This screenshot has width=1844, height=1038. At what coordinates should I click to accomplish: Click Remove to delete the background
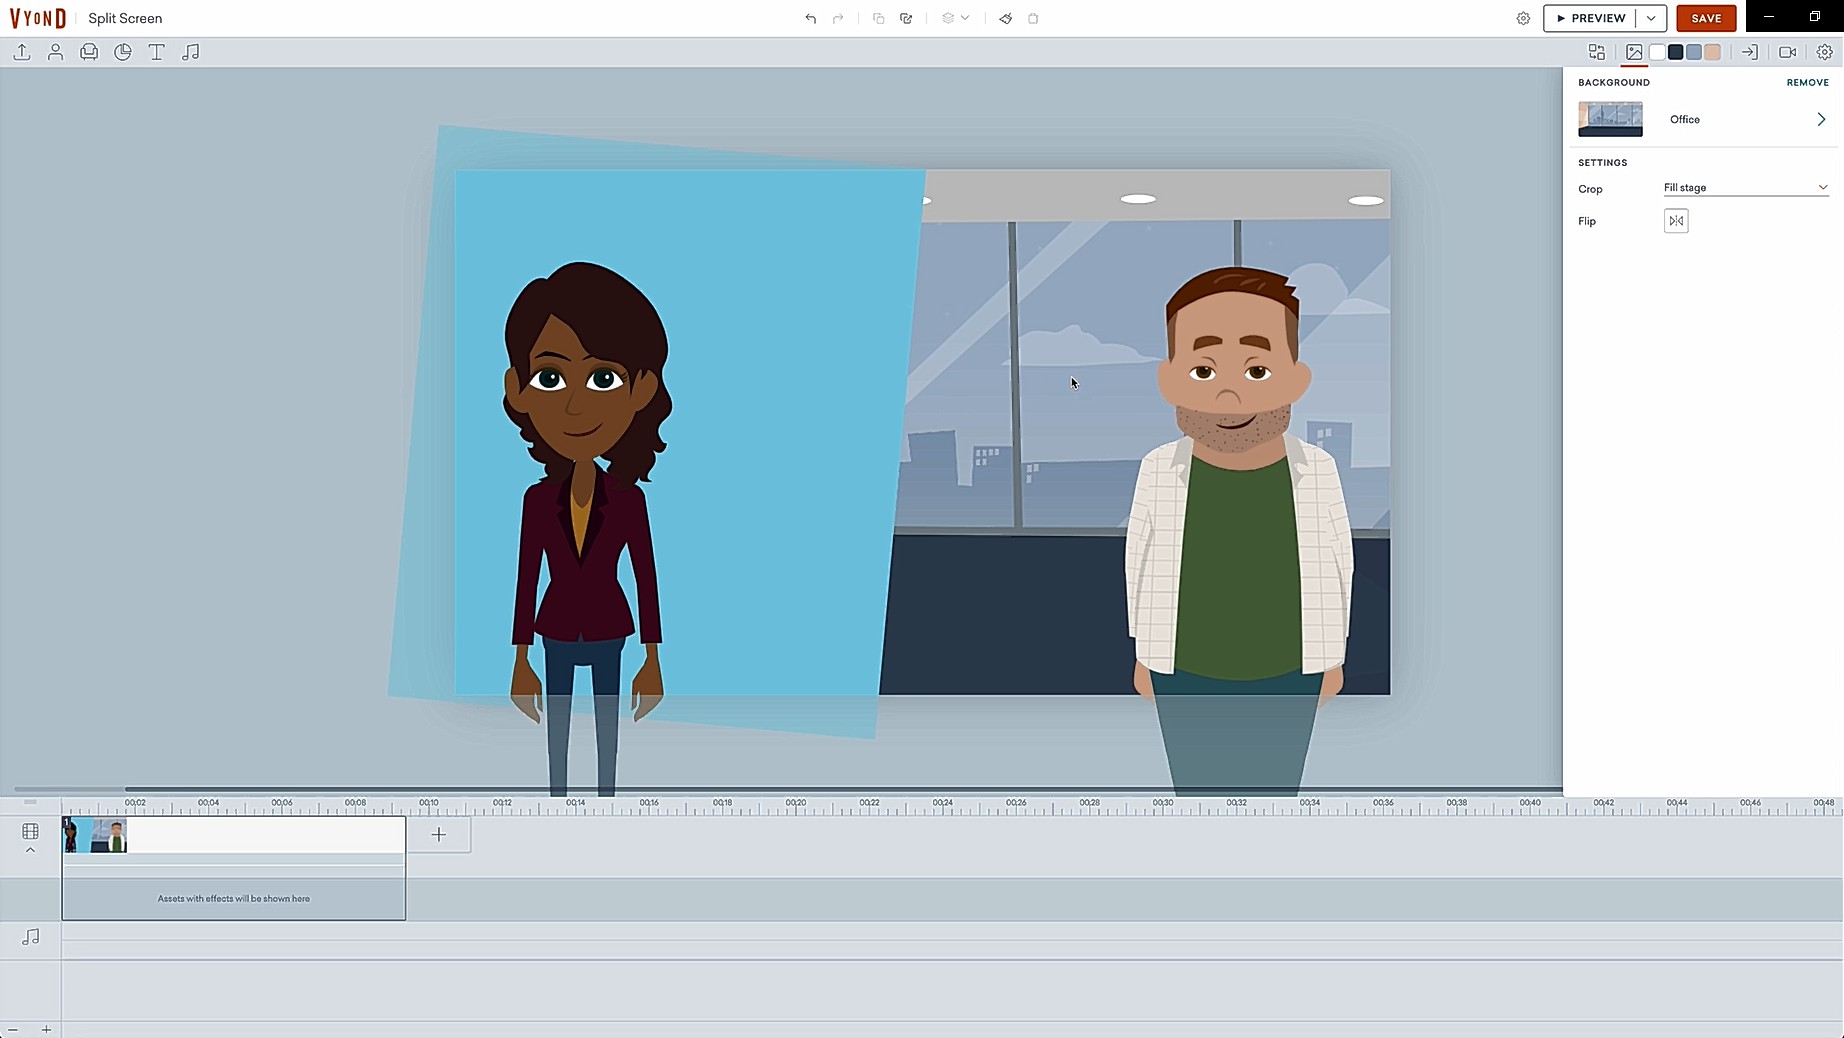1807,82
